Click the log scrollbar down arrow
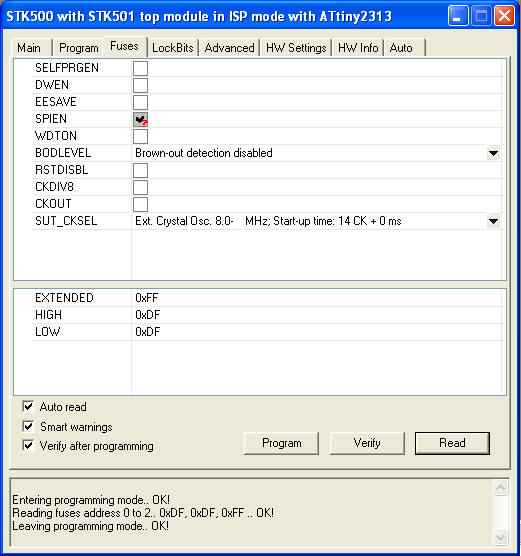Viewport: 521px width, 556px height. (x=500, y=537)
